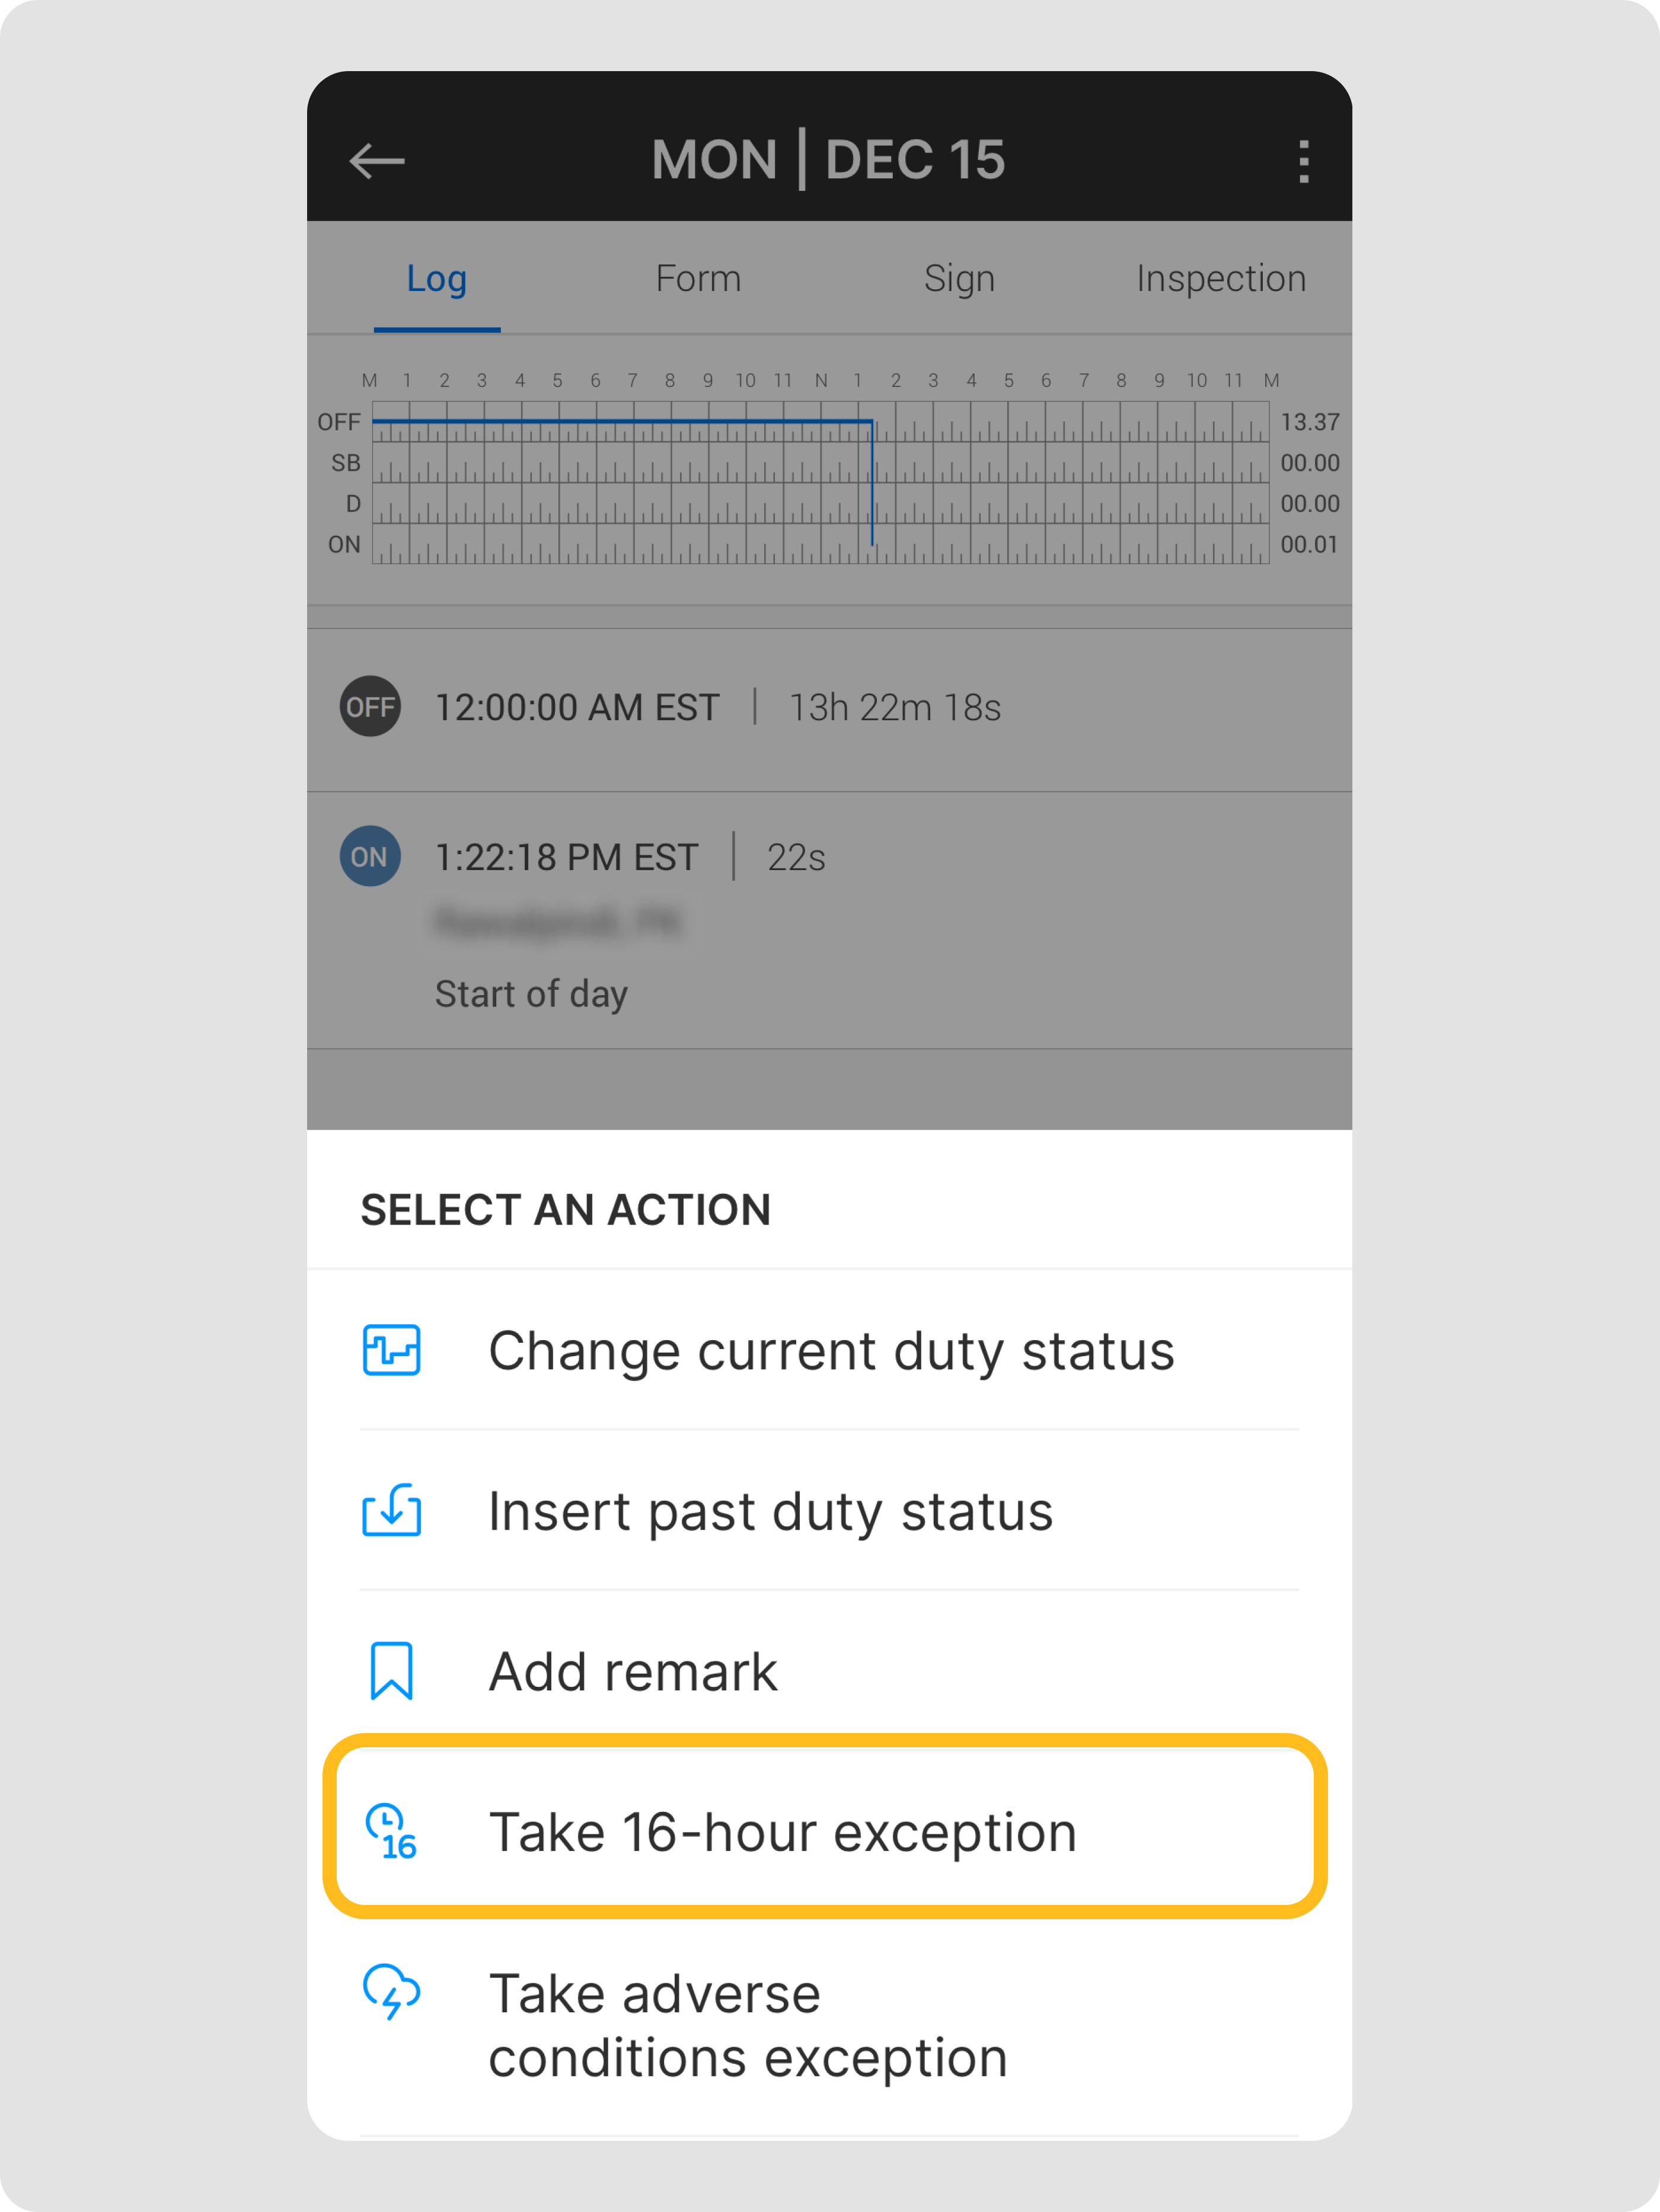This screenshot has height=2212, width=1660.
Task: Click the duty status change line on graph
Action: (872, 483)
